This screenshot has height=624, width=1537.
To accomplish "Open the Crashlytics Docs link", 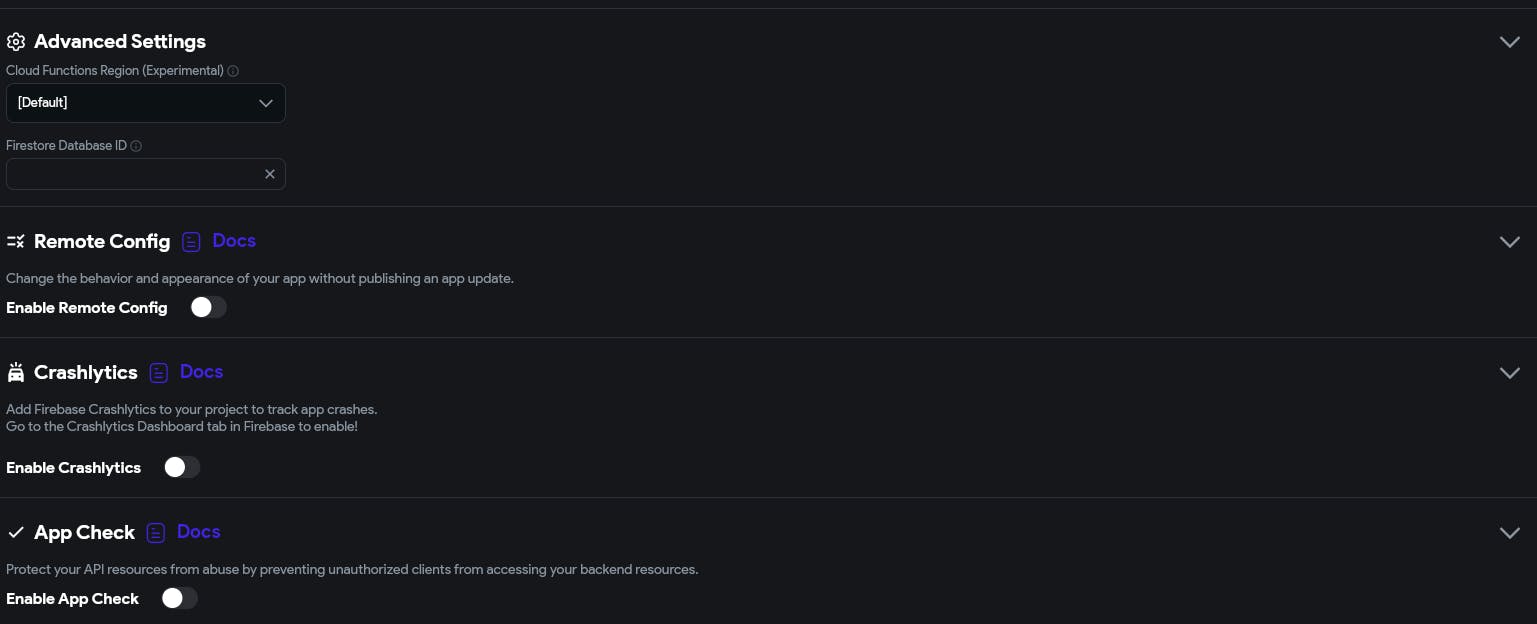I will 201,372.
